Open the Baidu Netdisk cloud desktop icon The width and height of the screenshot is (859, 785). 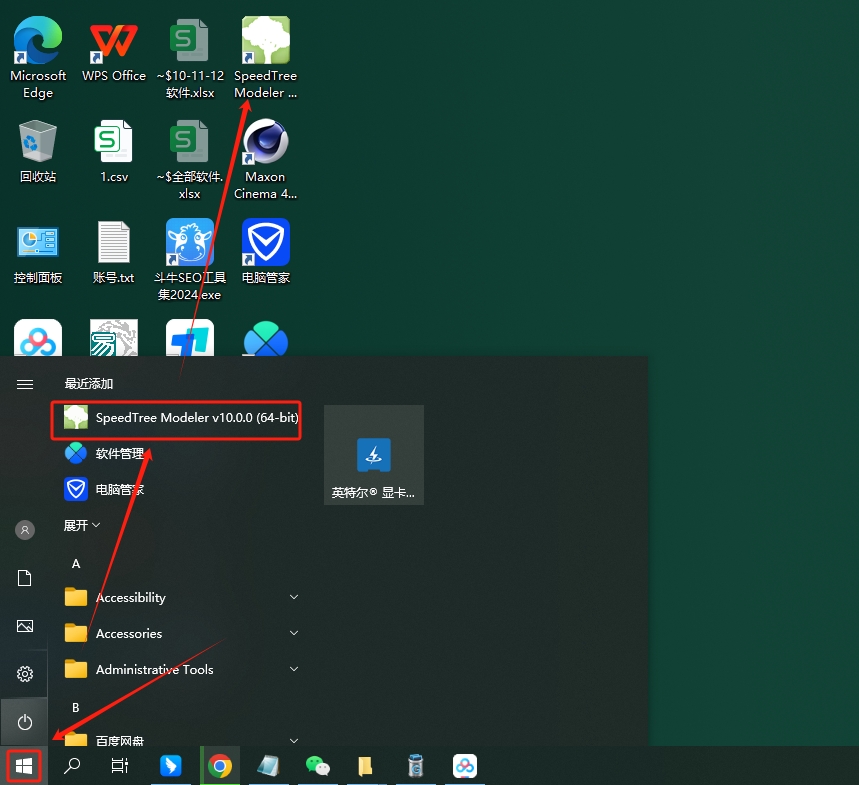(x=38, y=337)
